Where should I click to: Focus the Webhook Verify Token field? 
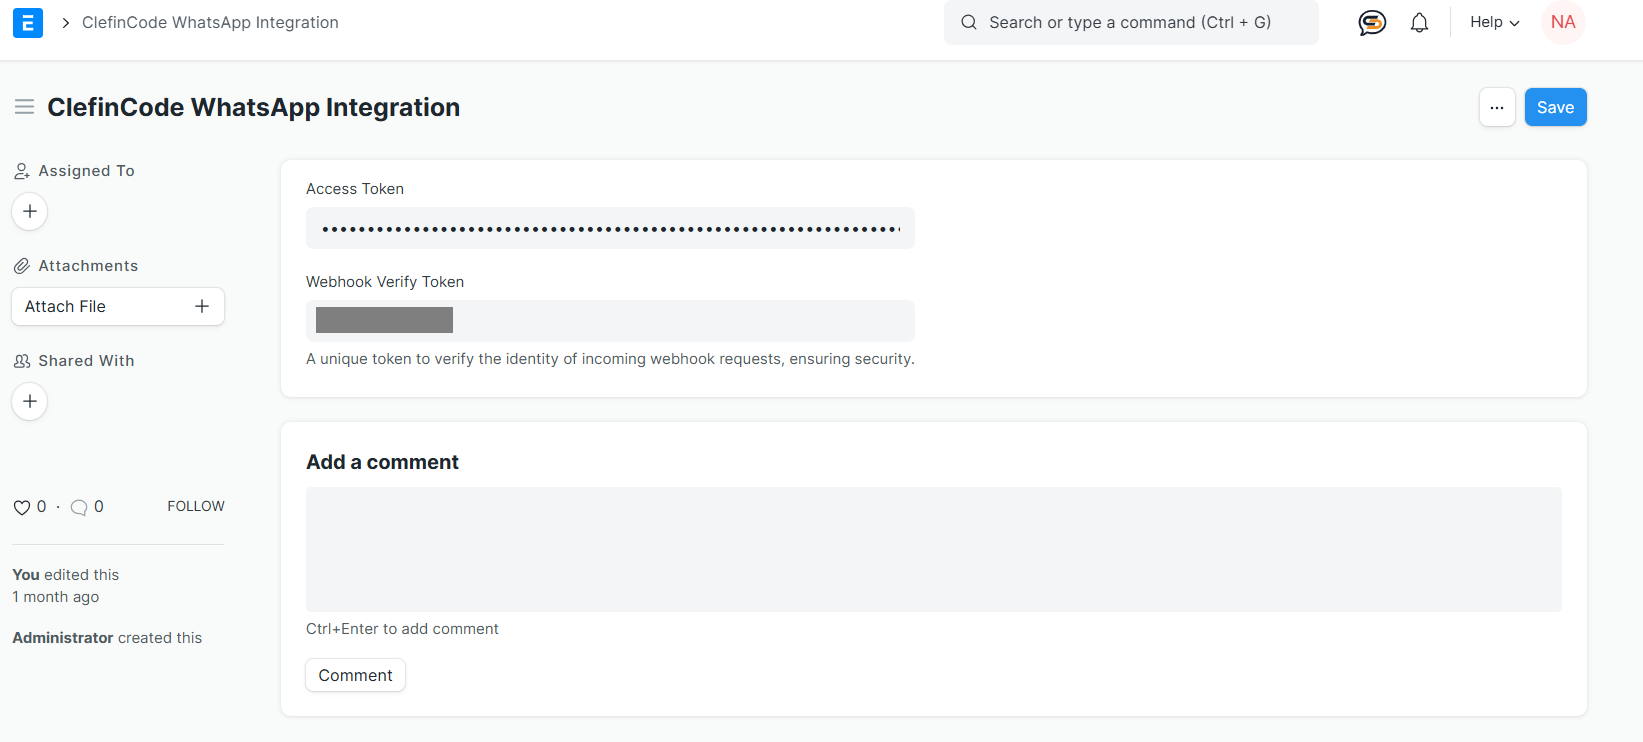pyautogui.click(x=610, y=321)
